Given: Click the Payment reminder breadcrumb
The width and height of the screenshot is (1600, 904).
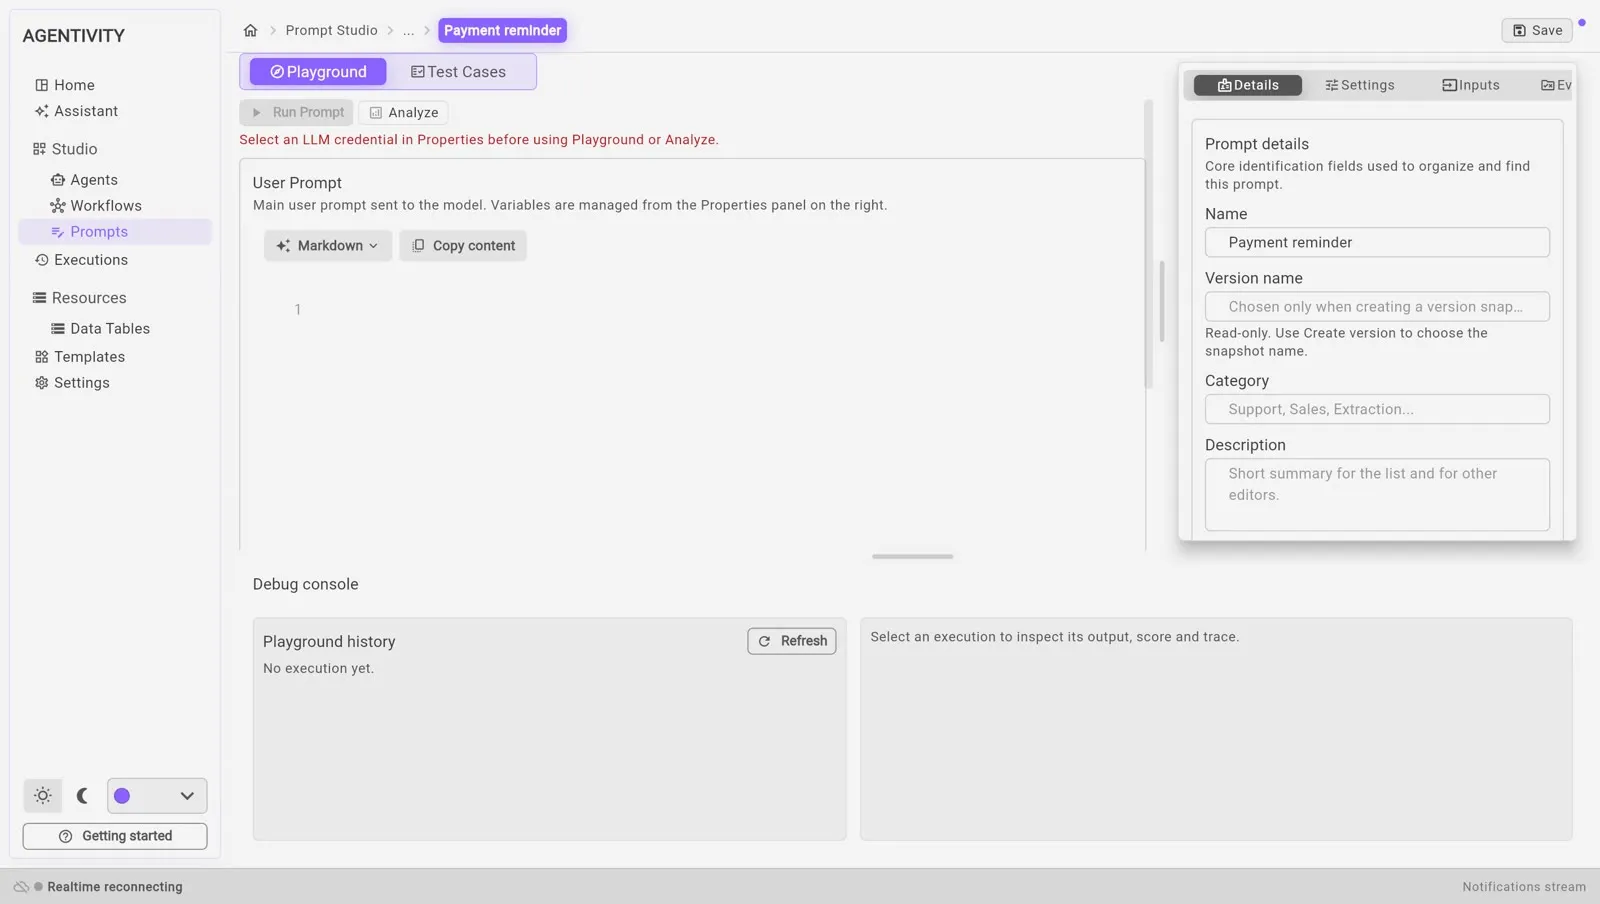Looking at the screenshot, I should tap(502, 30).
